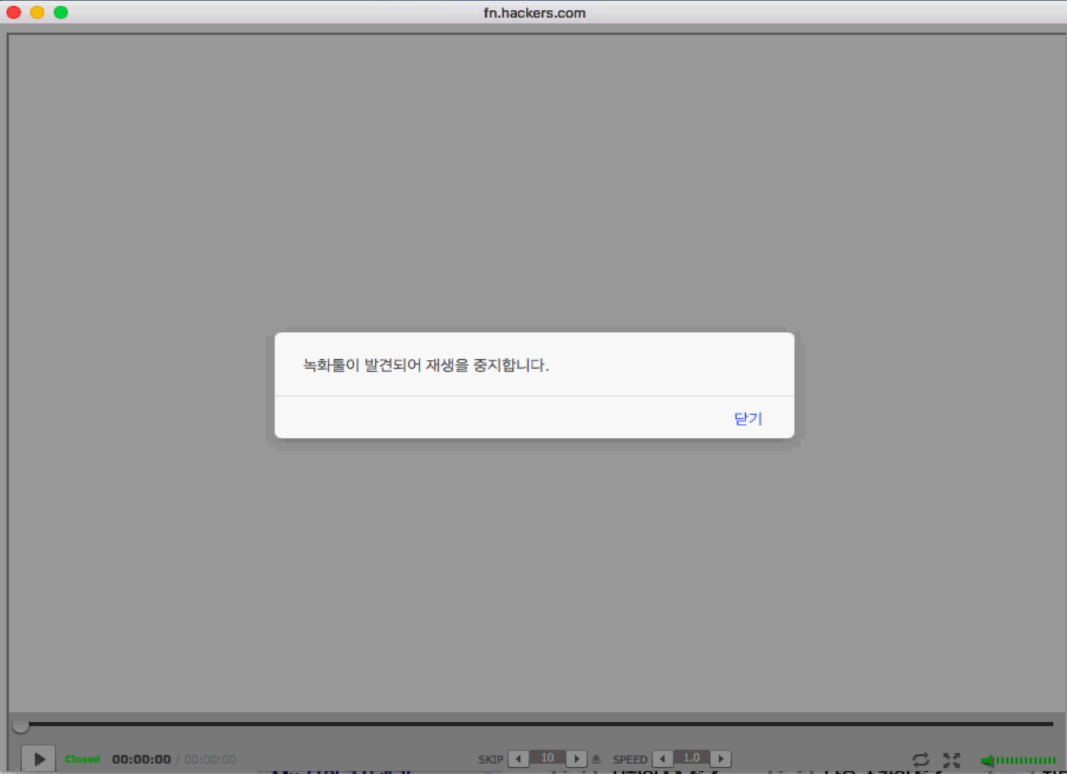The height and width of the screenshot is (774, 1067).
Task: Click the SPEED decrease arrow
Action: click(661, 758)
